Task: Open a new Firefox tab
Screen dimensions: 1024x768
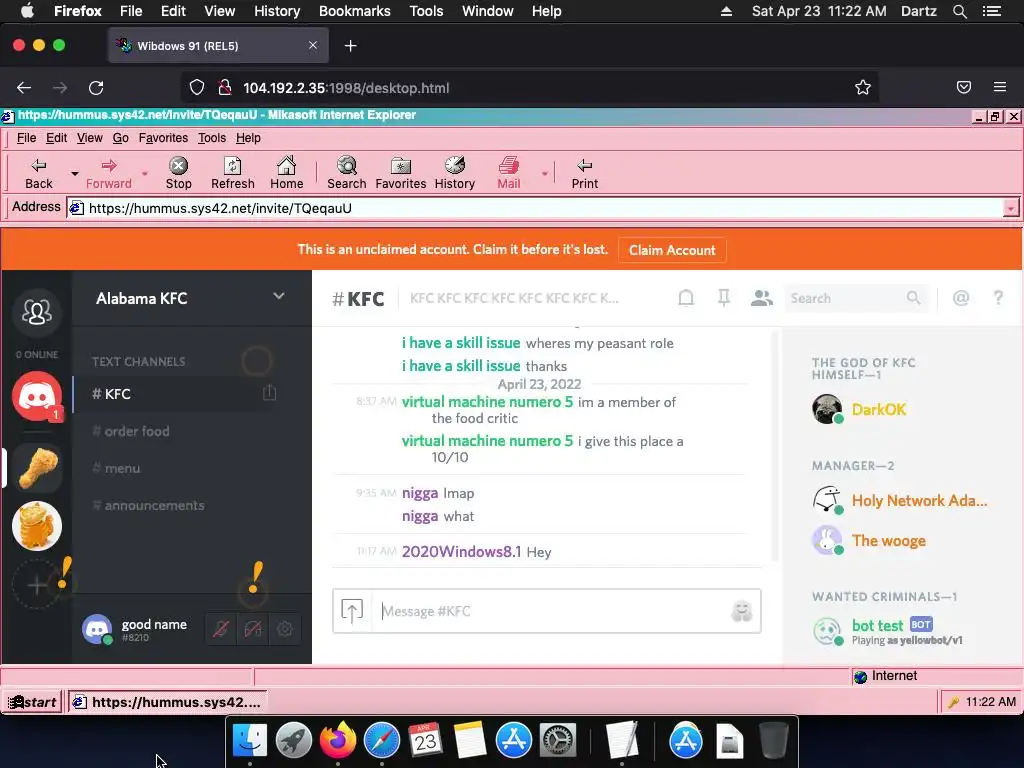Action: [x=351, y=46]
